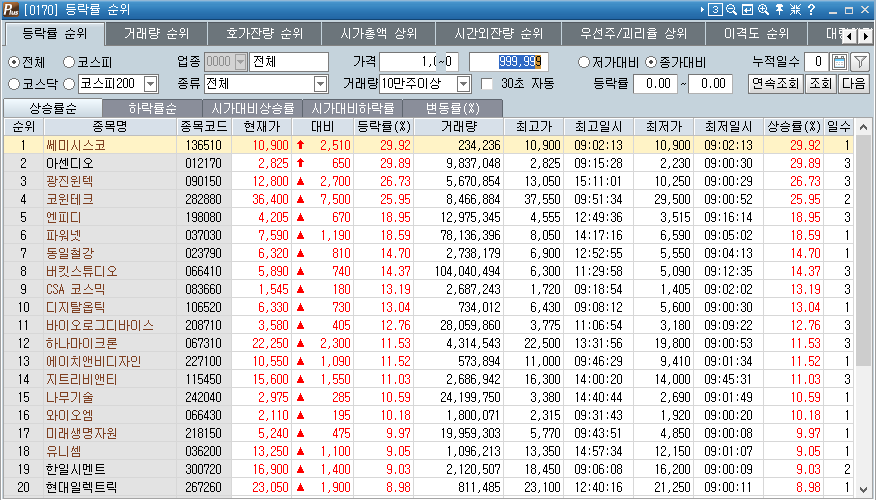Click the return-arrow box icon in title bar
The height and width of the screenshot is (500, 876).
(x=747, y=9)
